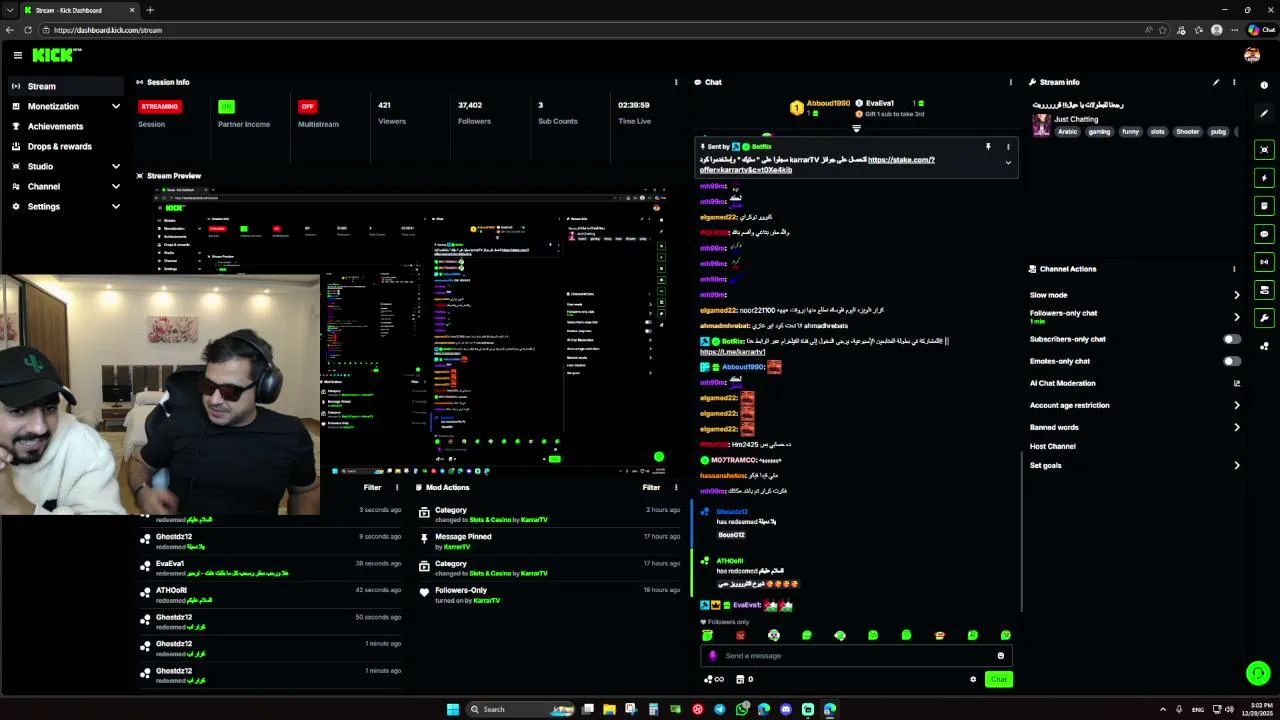The height and width of the screenshot is (720, 1280).
Task: Click the note page icon in right rail
Action: [1264, 206]
